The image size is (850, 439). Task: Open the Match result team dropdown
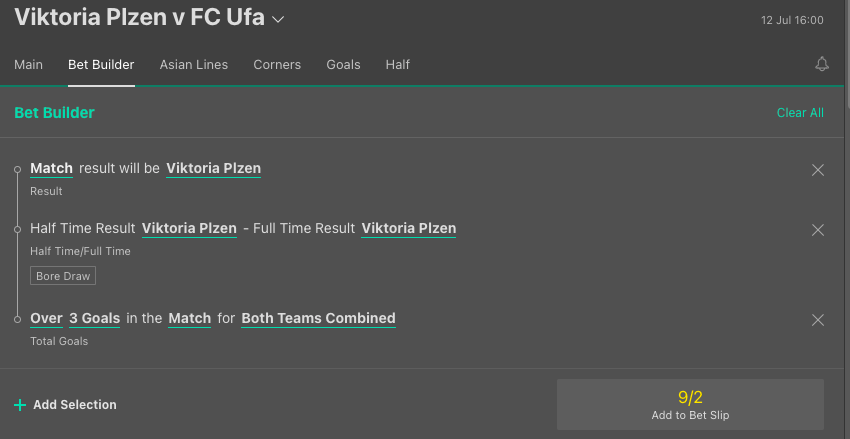pos(213,168)
